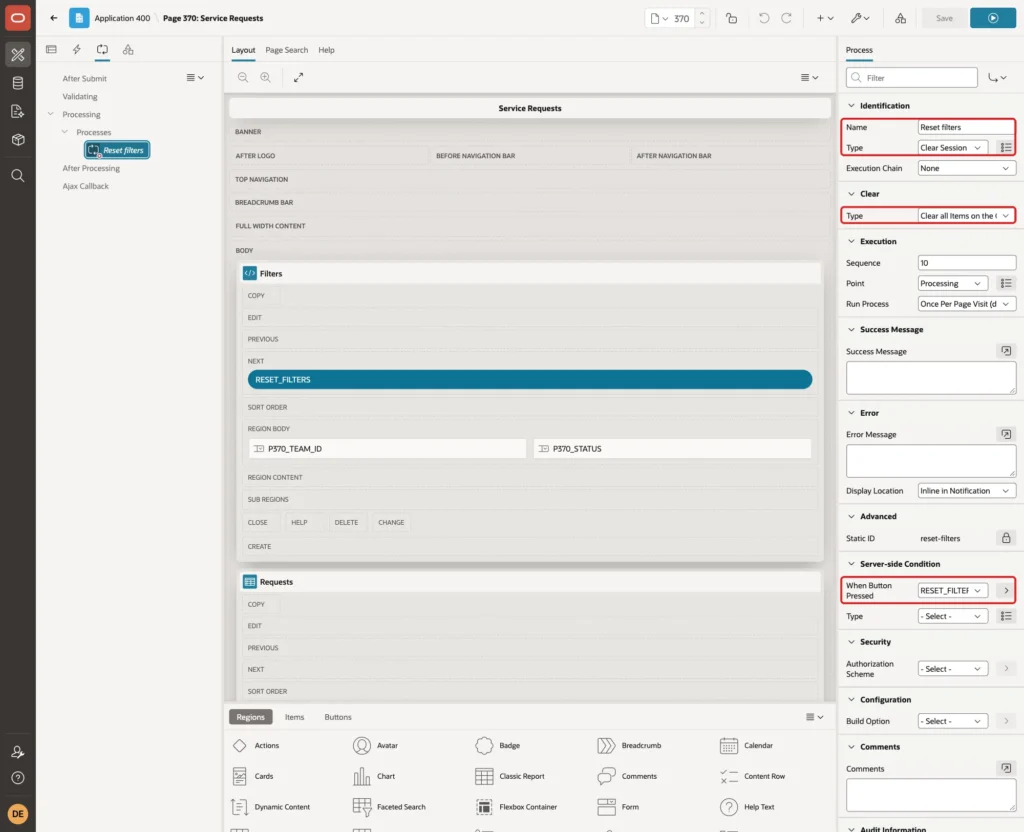Expand the layout editor to full screen

point(298,77)
